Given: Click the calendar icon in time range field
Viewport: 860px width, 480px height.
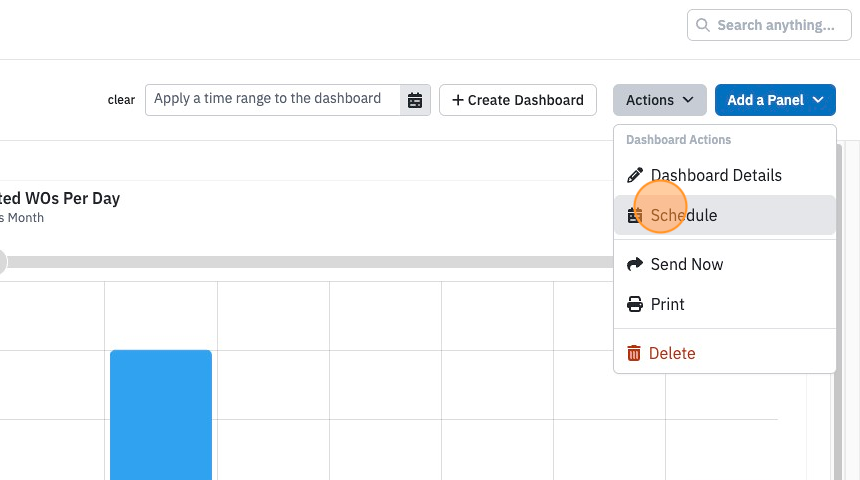Looking at the screenshot, I should pyautogui.click(x=415, y=100).
